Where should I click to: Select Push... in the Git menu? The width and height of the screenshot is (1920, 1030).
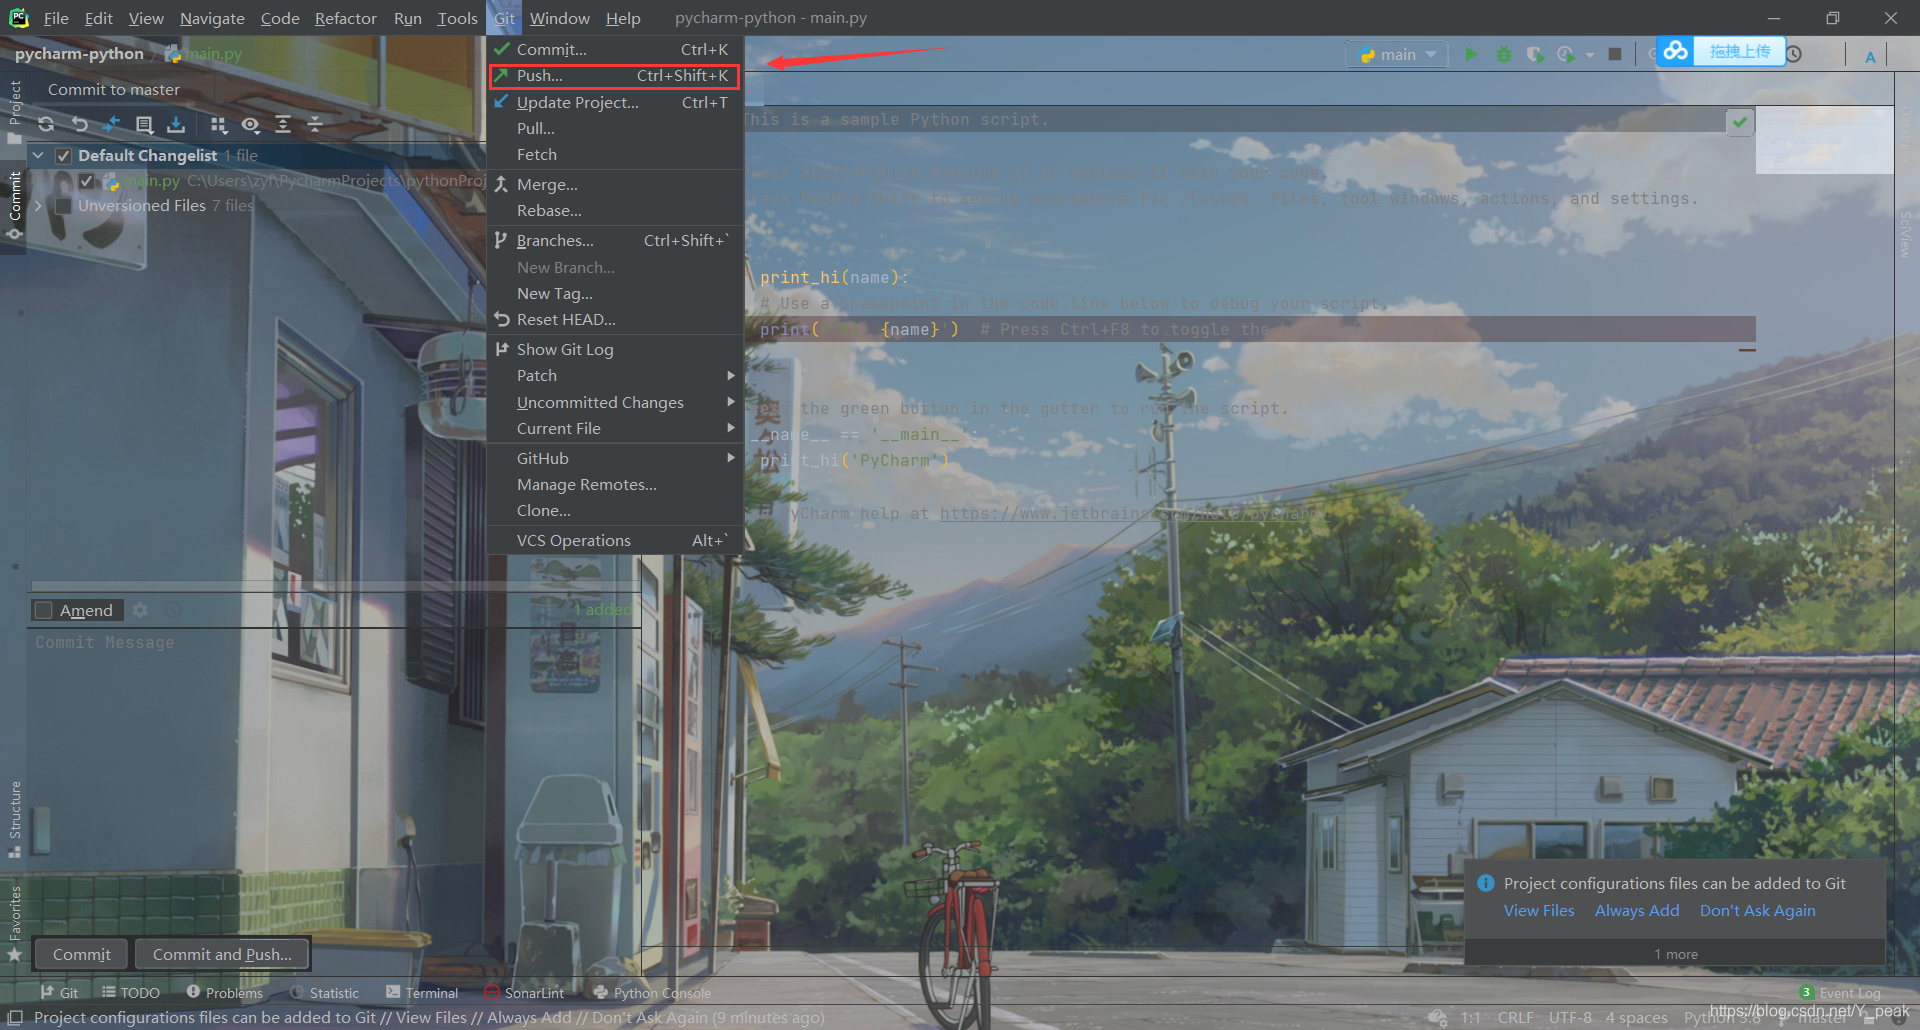click(x=614, y=75)
